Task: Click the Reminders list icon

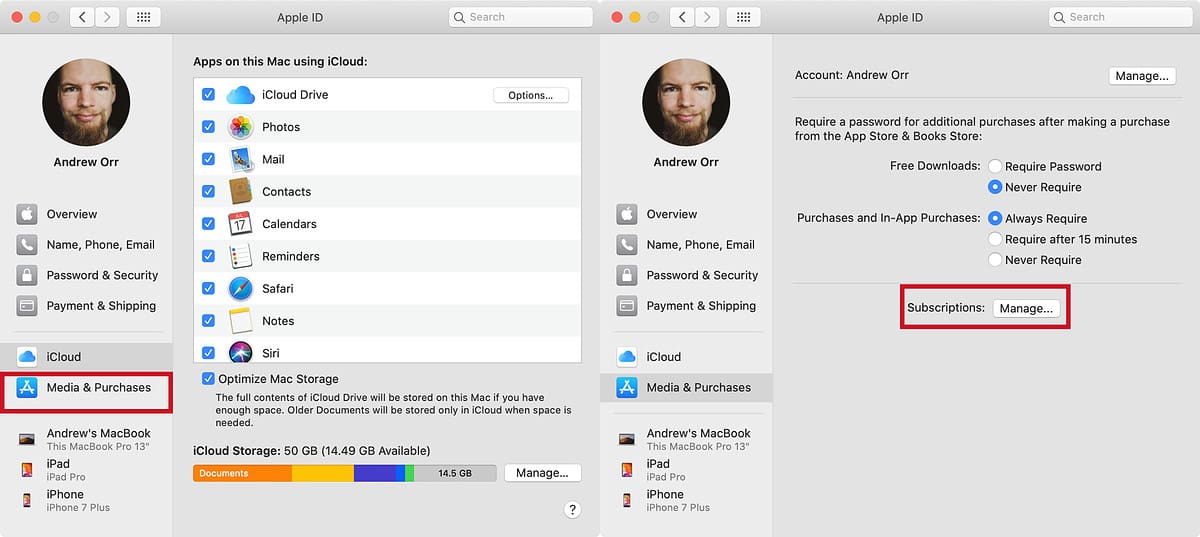Action: tap(241, 256)
